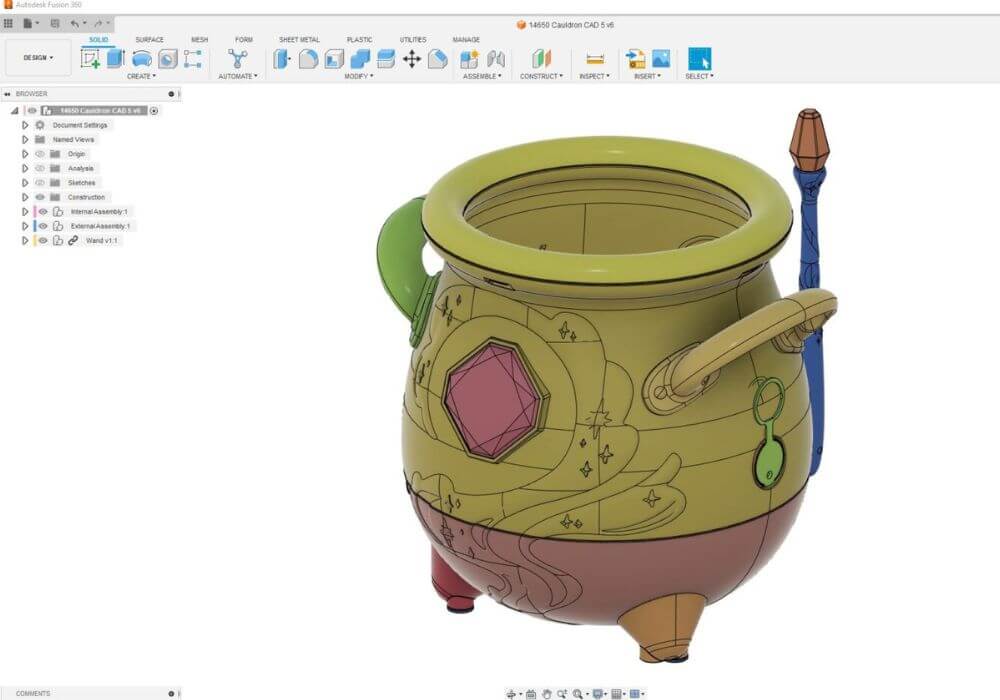Viewport: 1000px width, 700px height.
Task: Expand External Assembly:1 node
Action: 25,226
